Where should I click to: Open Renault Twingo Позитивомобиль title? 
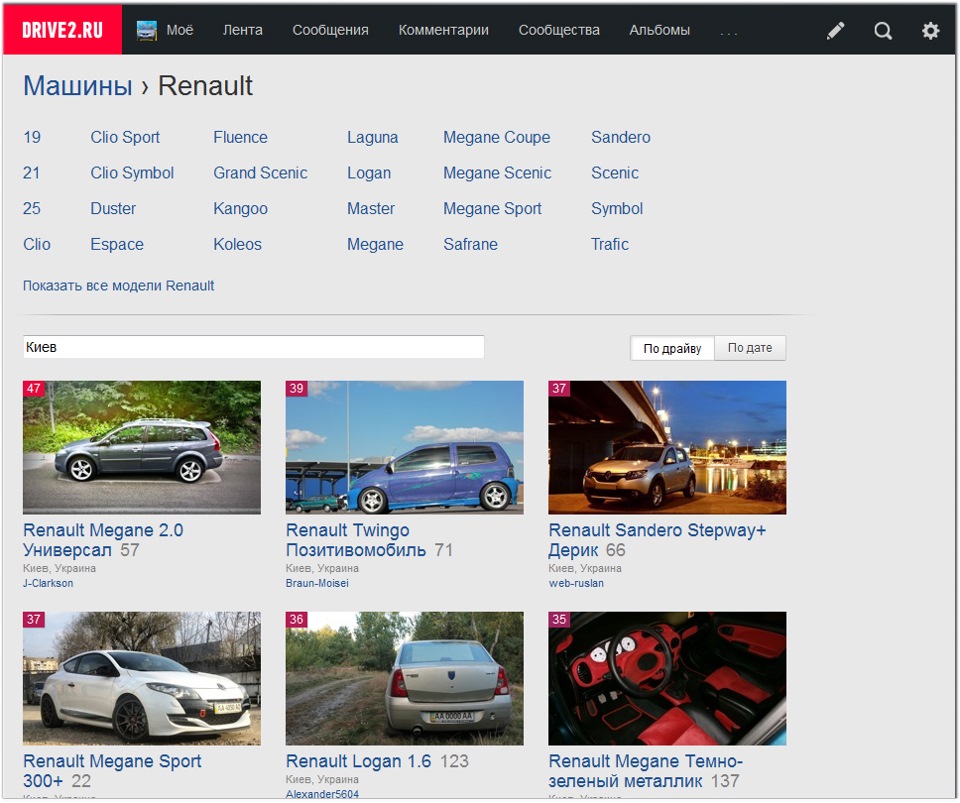(356, 540)
